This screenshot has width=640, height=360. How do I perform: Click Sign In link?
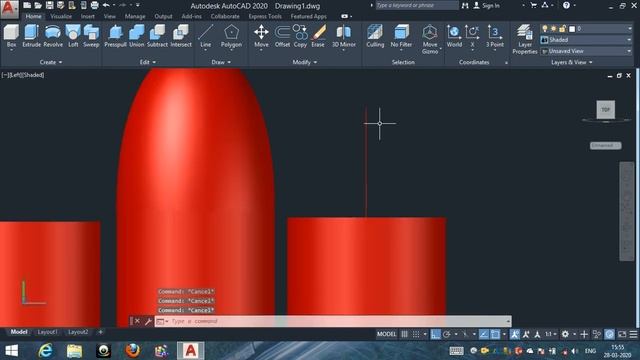490,6
